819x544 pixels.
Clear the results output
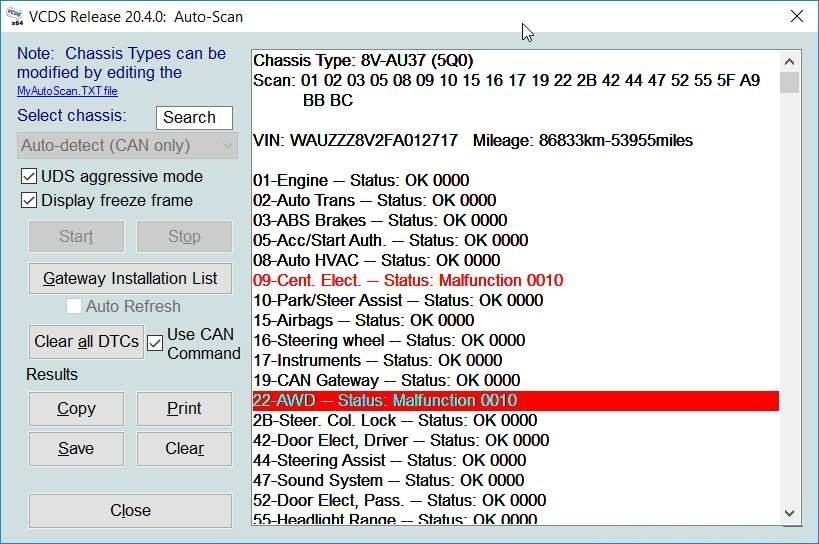point(184,448)
